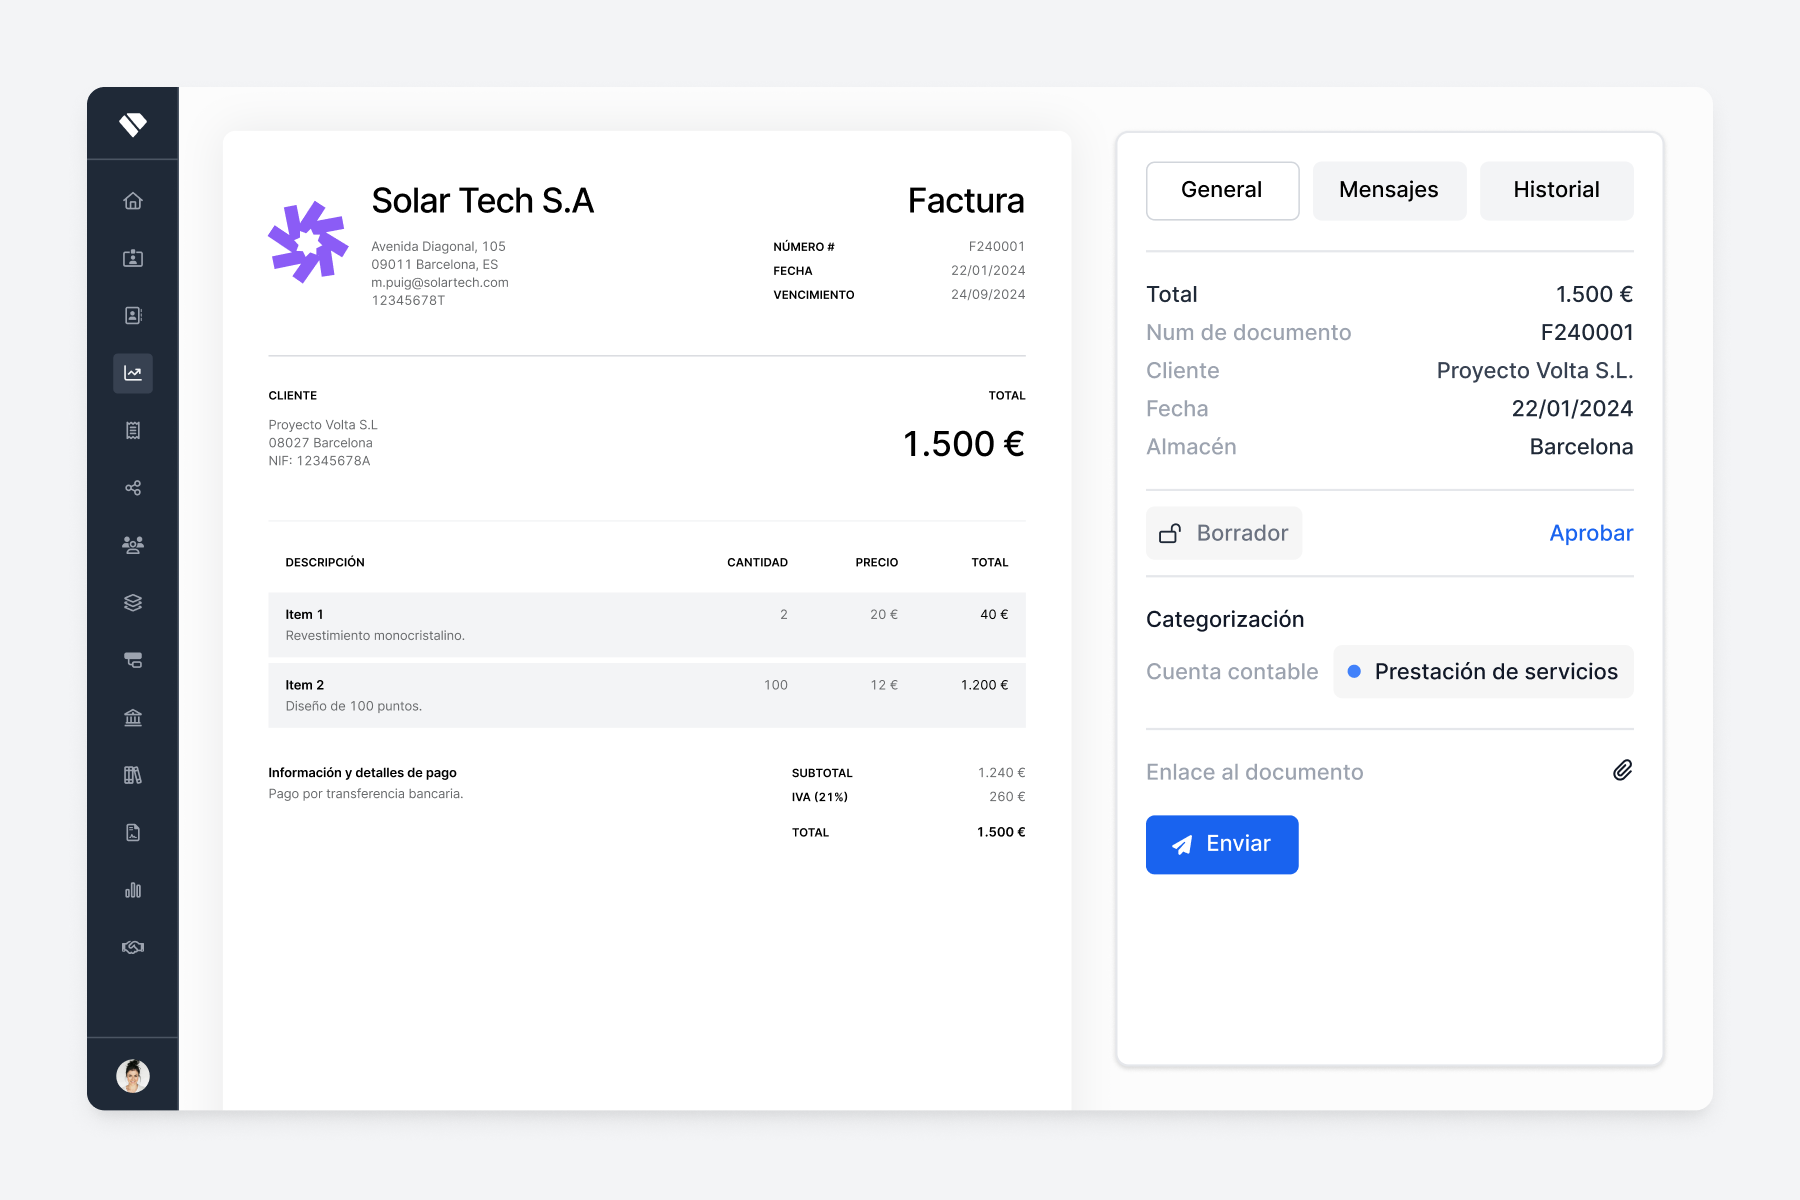Click the Pago por transferencia bancaria text

point(366,794)
